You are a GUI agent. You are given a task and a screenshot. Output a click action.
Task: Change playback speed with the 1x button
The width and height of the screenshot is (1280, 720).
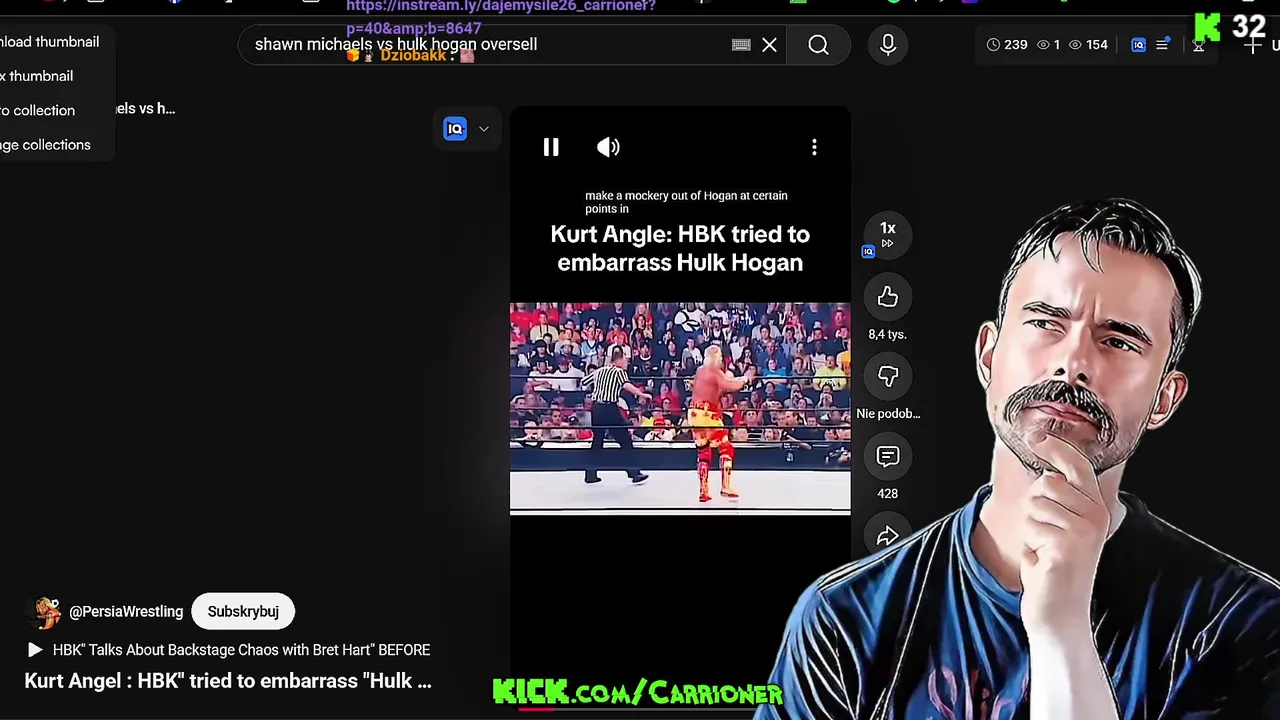coord(888,234)
